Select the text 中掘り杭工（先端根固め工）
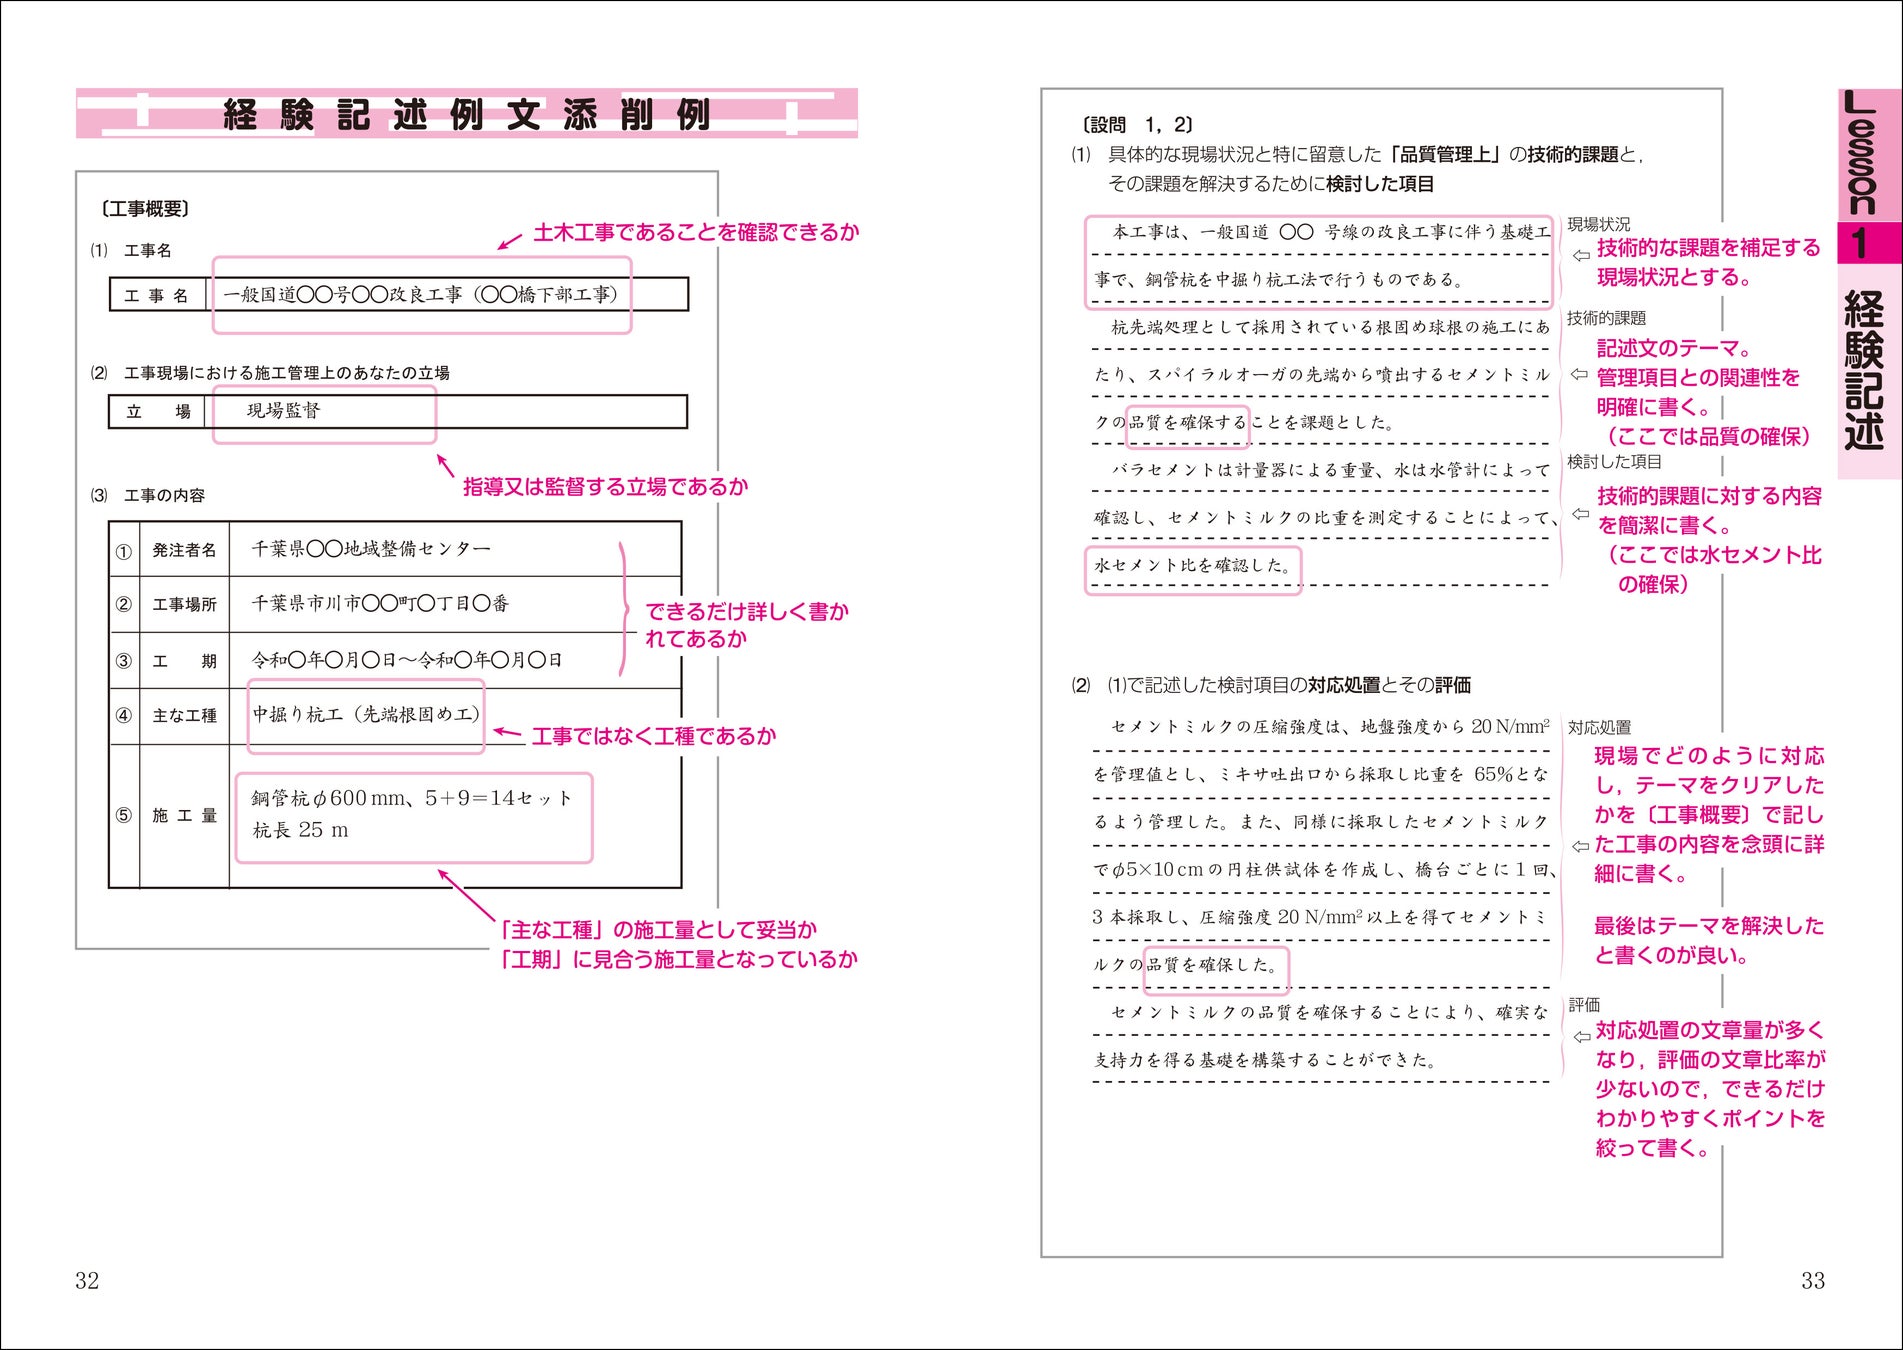The width and height of the screenshot is (1903, 1350). click(x=366, y=715)
